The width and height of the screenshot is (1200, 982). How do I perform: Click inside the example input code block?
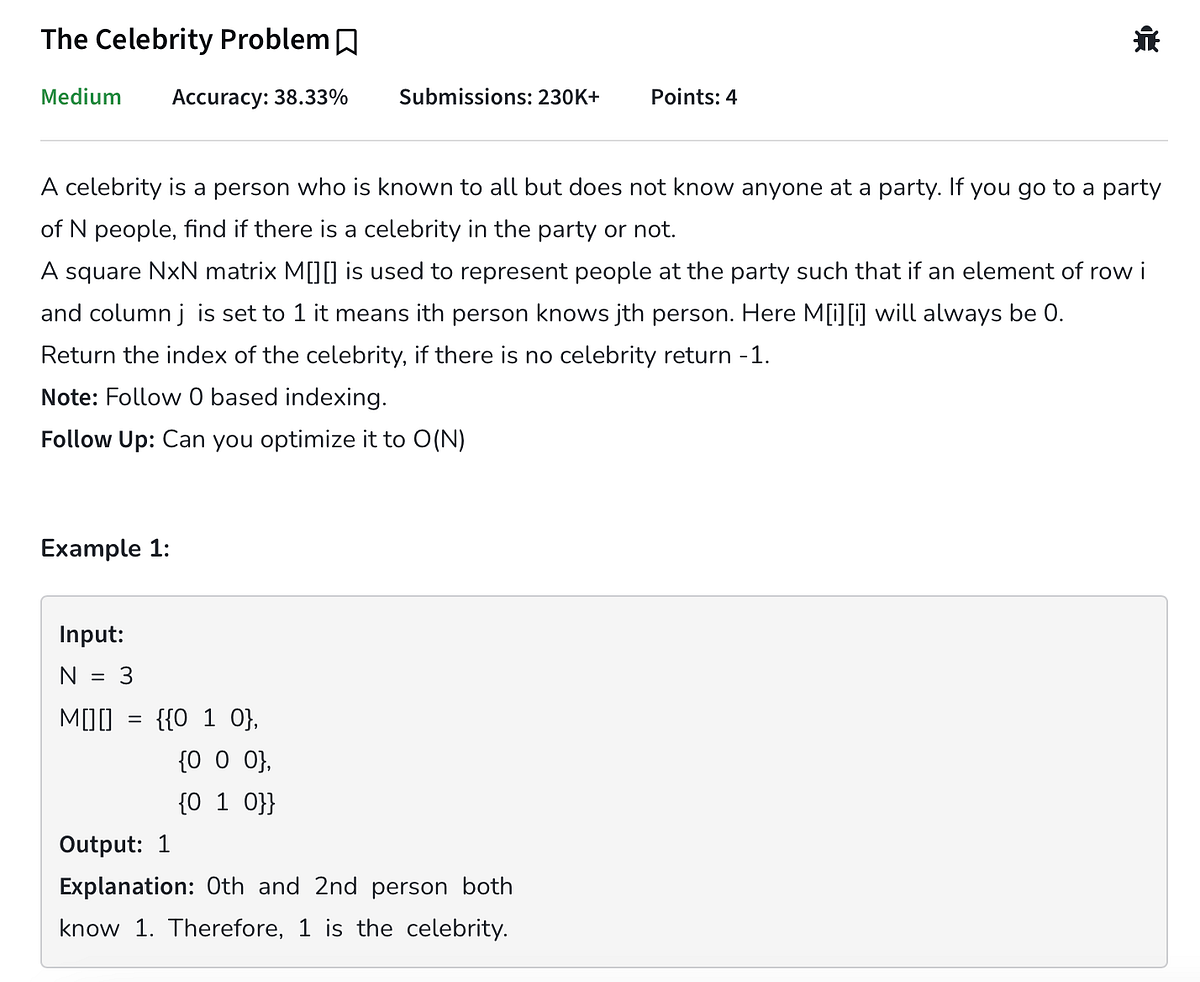(x=200, y=717)
